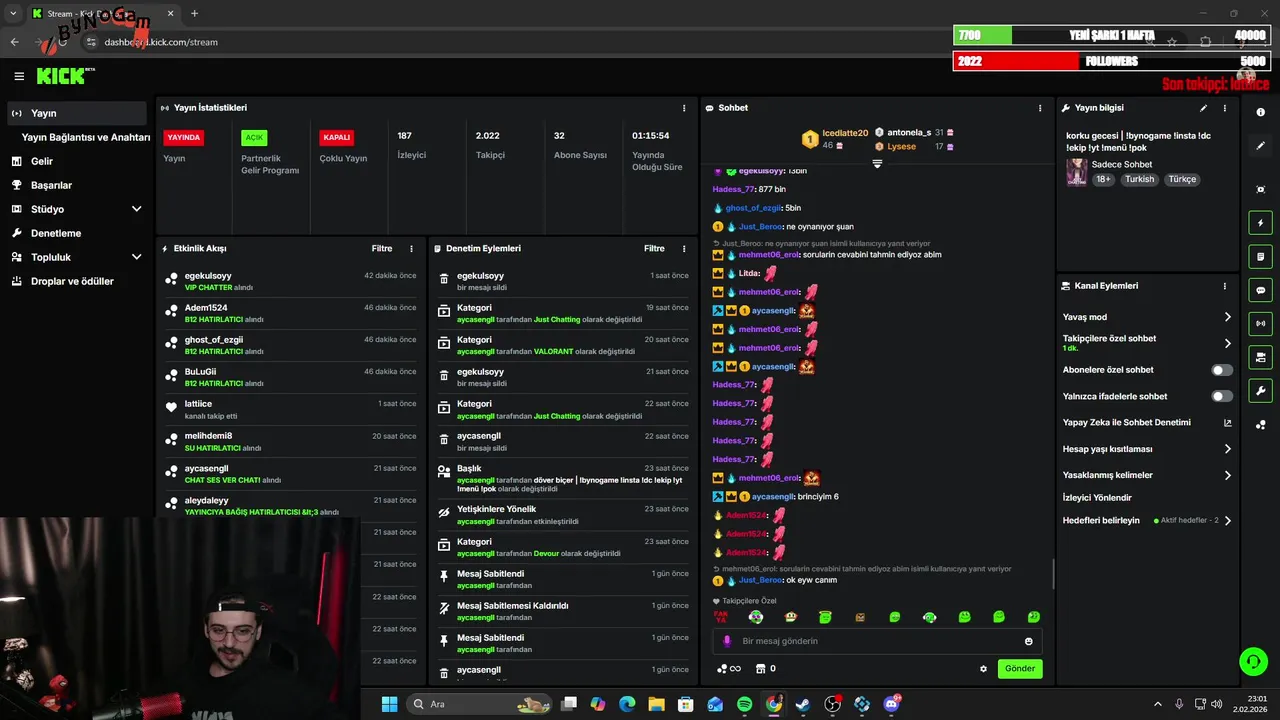
Task: Open Kanal Eylemleri three-dot options
Action: click(x=1224, y=286)
